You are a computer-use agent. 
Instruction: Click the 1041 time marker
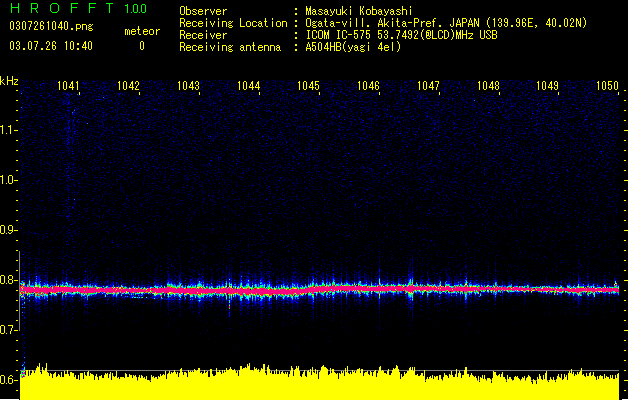(x=68, y=86)
